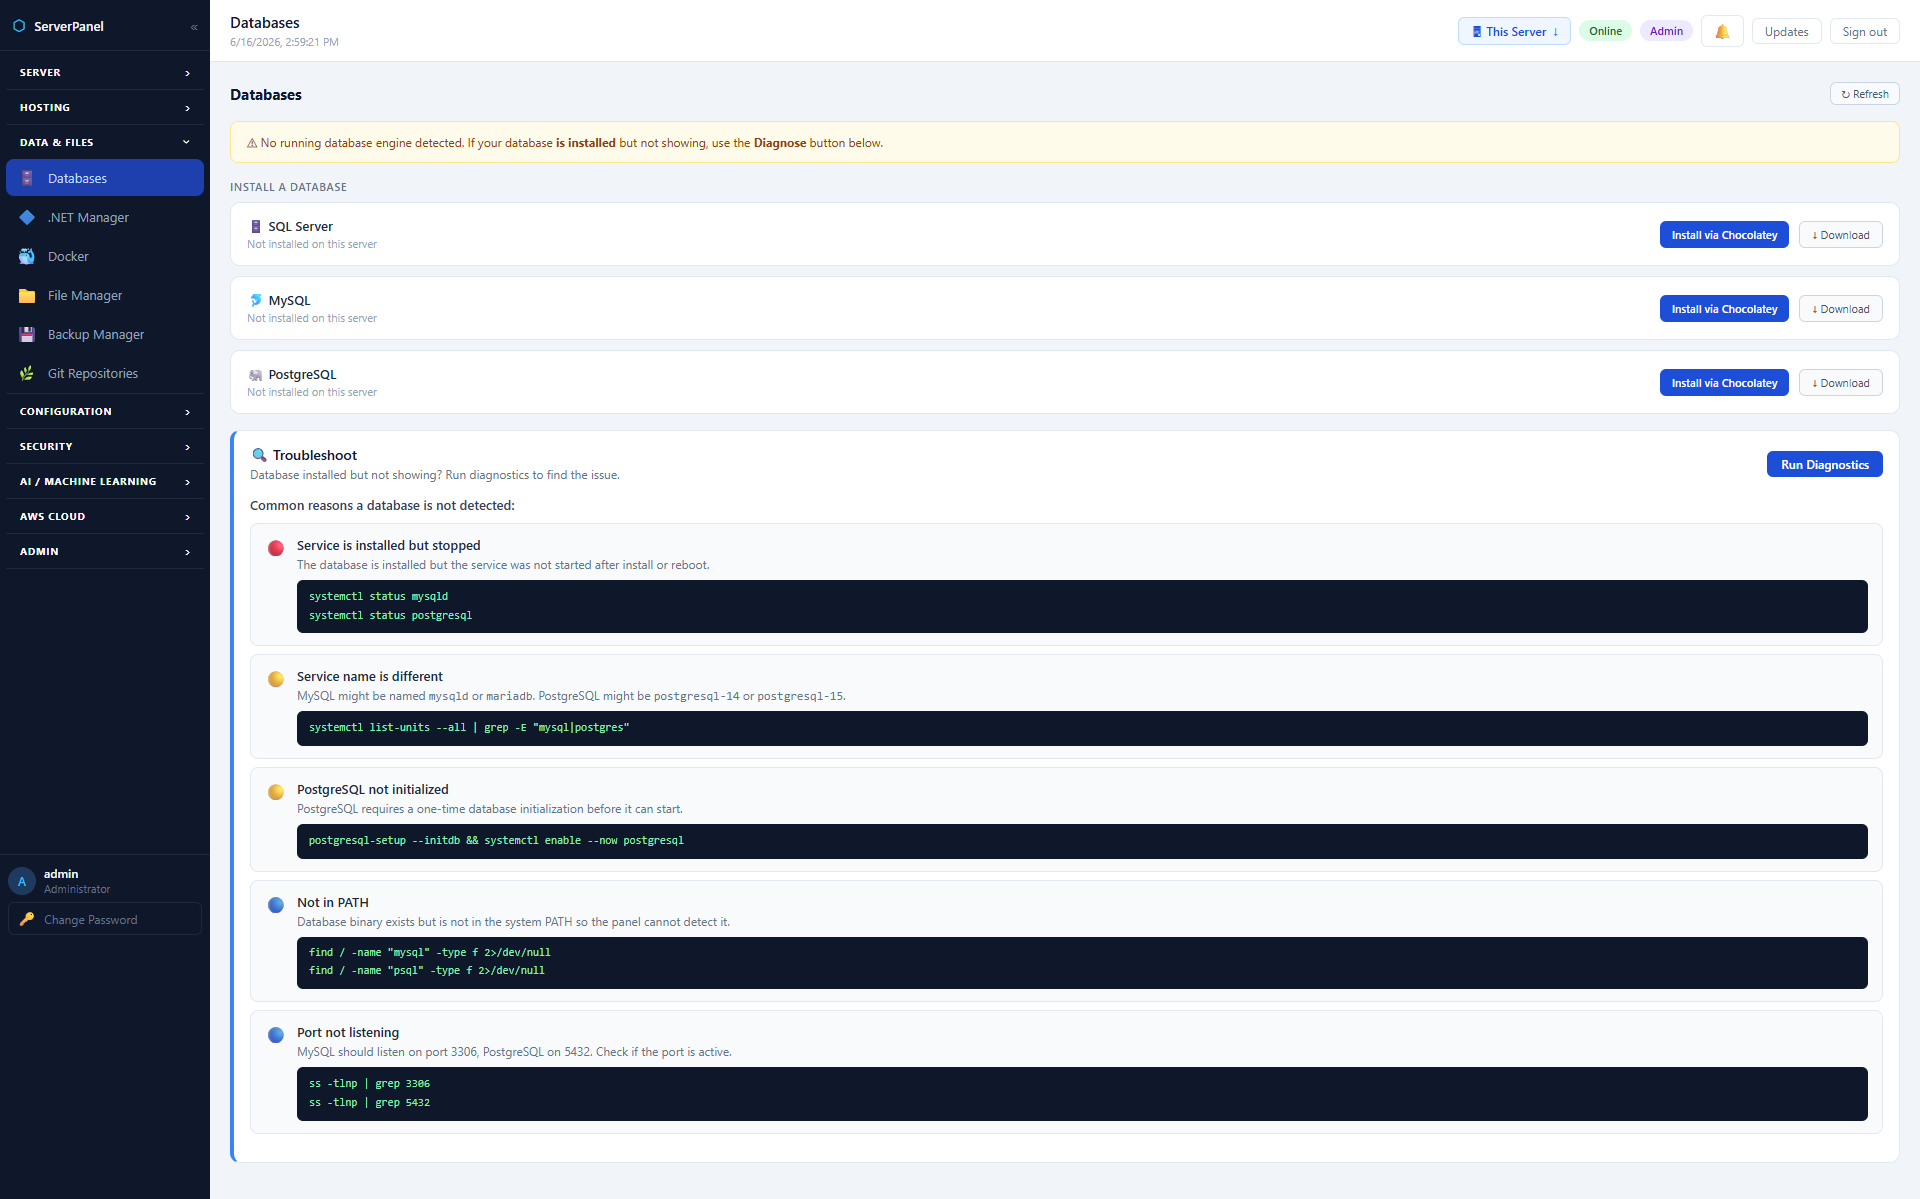
Task: Sign out of ServerPanel
Action: [x=1864, y=31]
